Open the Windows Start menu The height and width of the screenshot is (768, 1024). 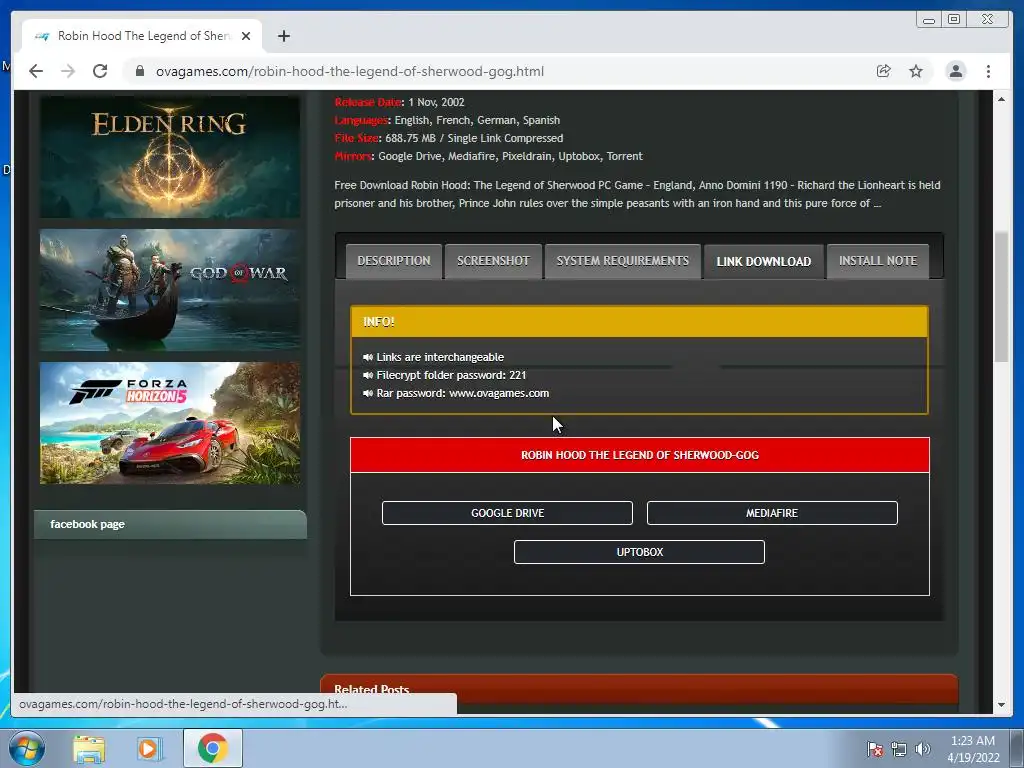27,748
